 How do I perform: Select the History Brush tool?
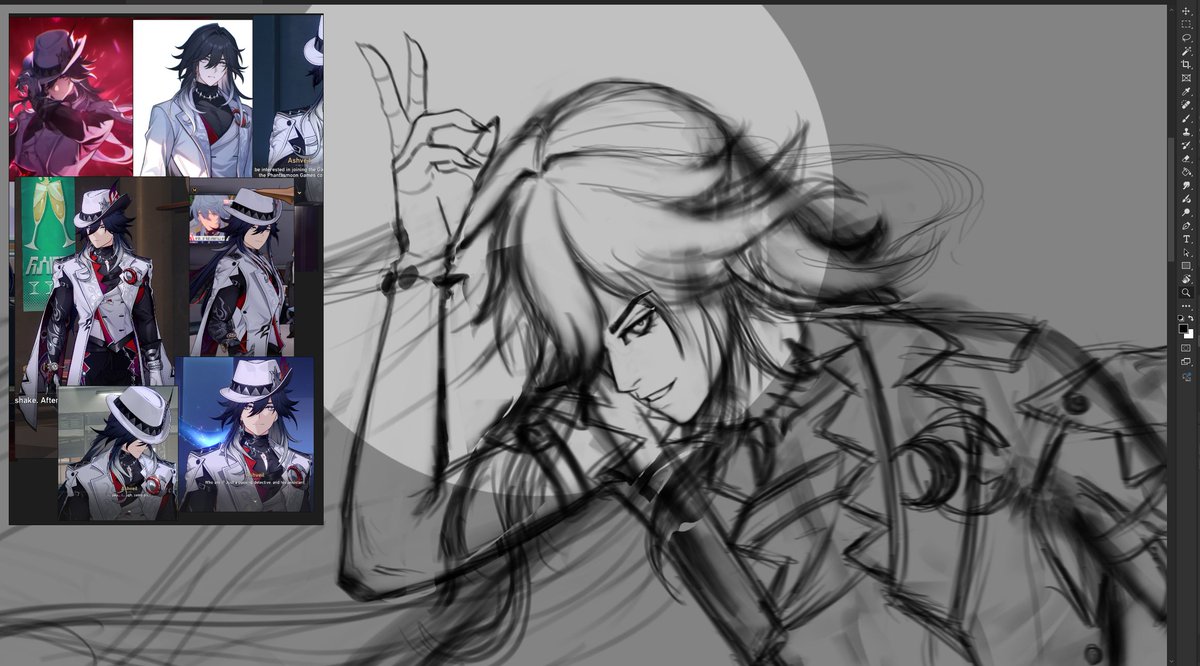1186,145
